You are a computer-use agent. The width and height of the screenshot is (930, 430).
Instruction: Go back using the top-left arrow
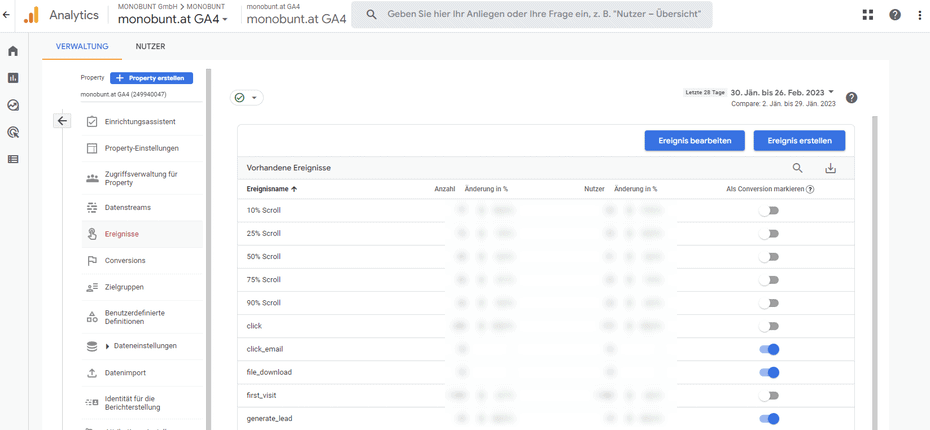(6, 15)
